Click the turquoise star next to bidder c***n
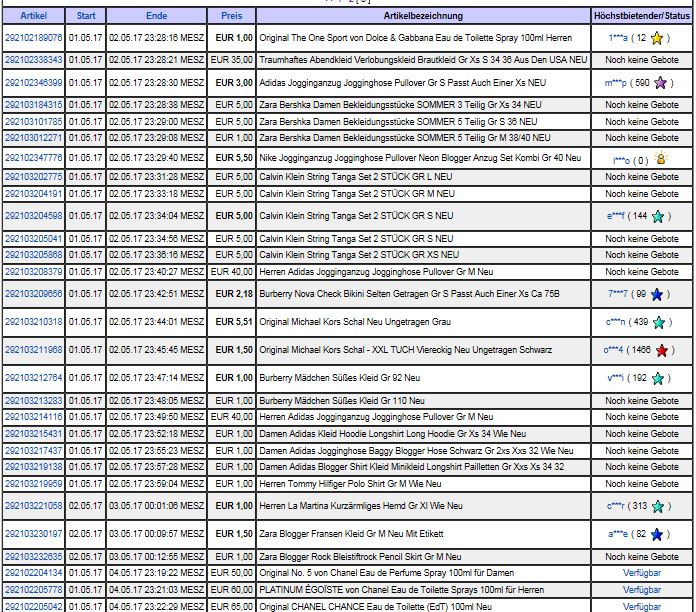The width and height of the screenshot is (696, 612). (x=659, y=322)
